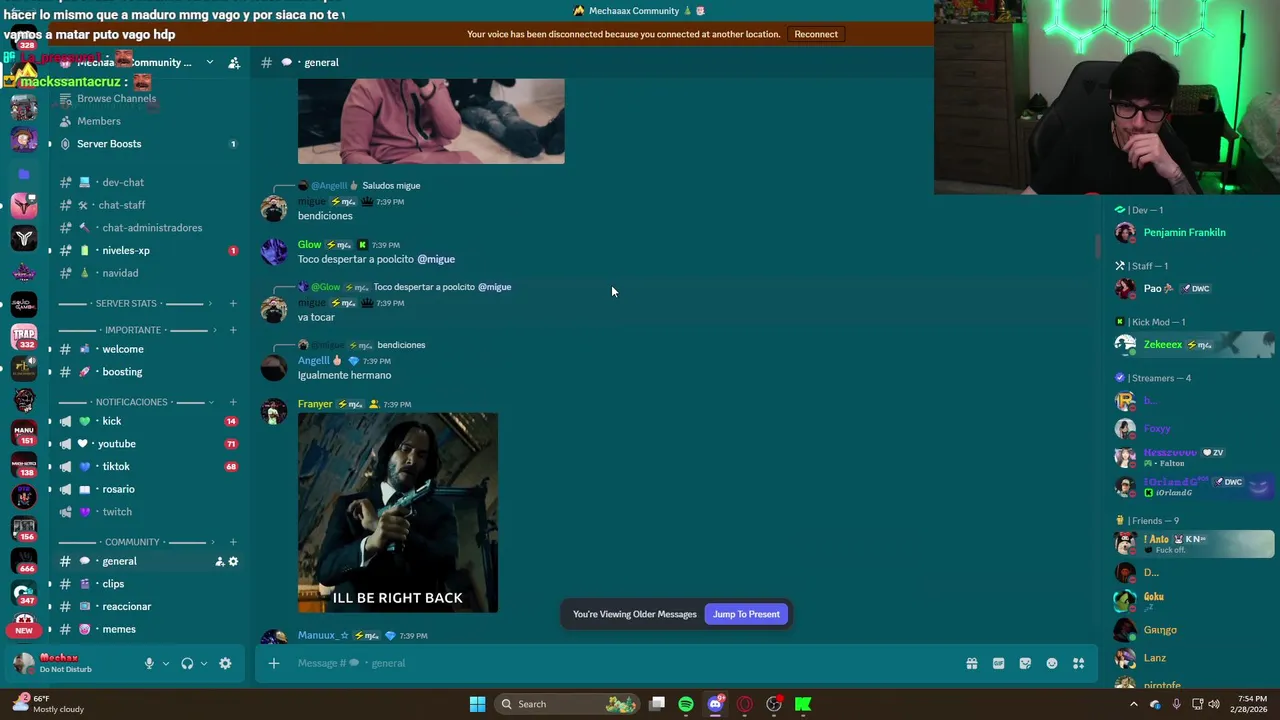Open Browse Channels
The height and width of the screenshot is (720, 1280).
tap(147, 99)
